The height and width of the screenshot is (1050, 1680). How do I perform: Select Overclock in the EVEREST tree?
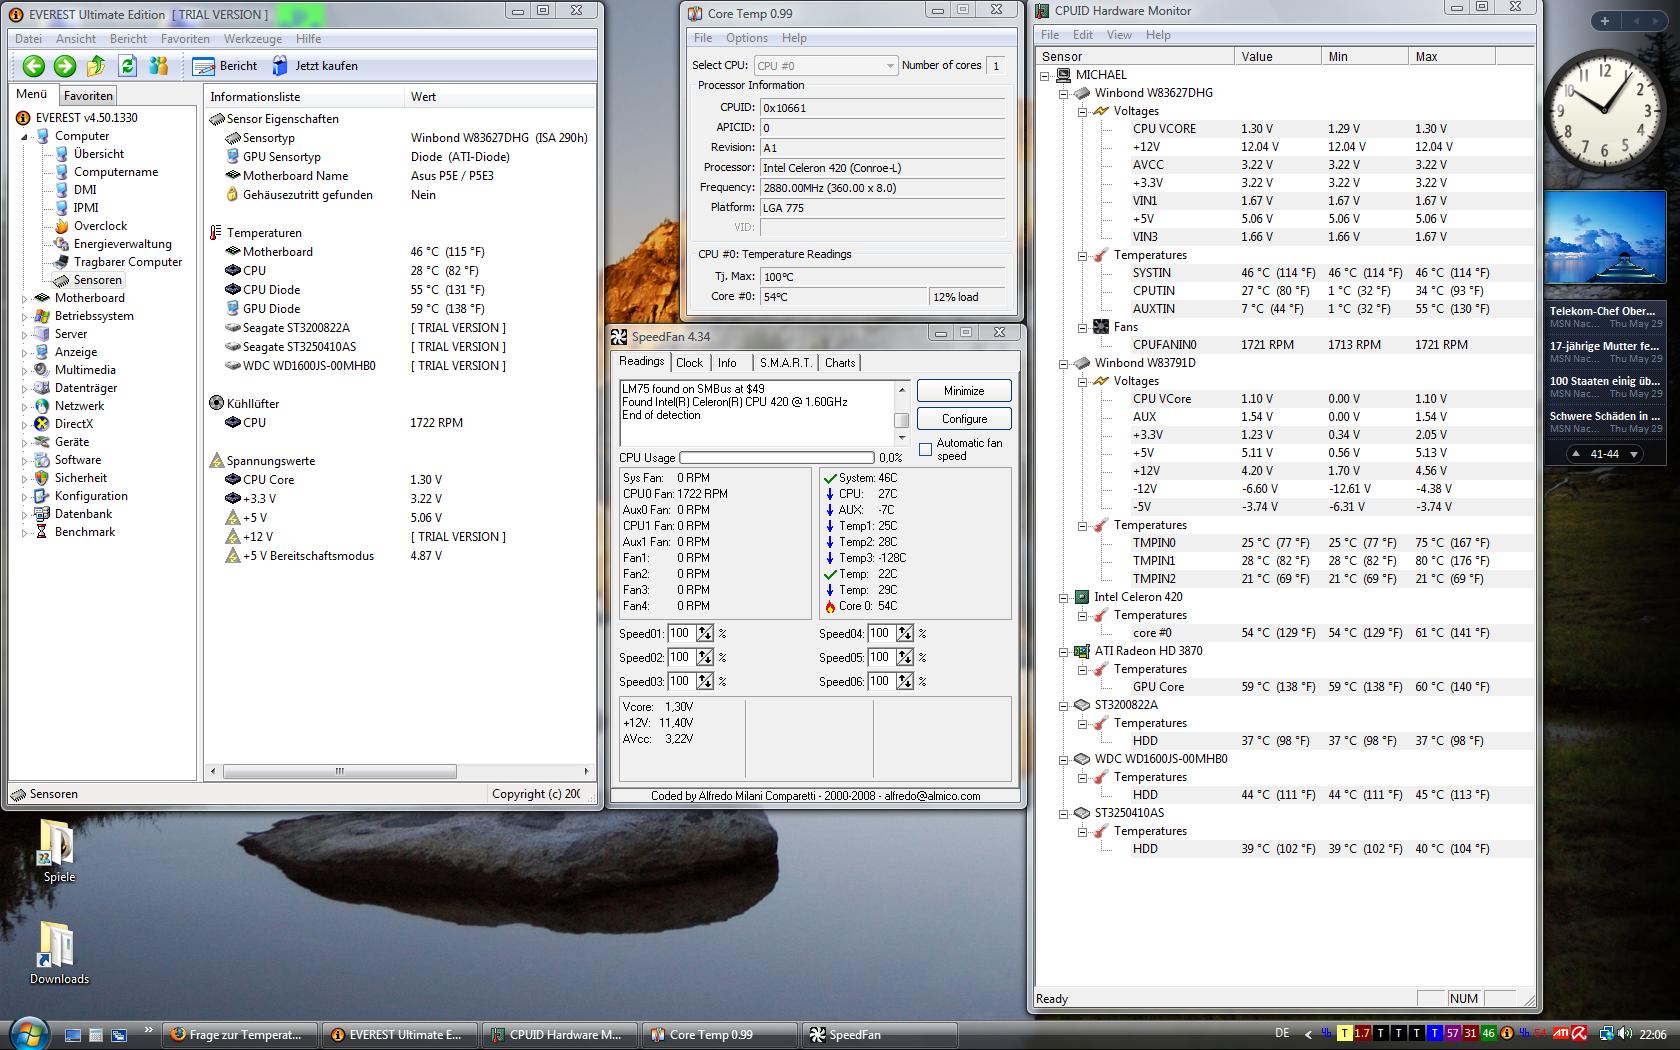(100, 226)
